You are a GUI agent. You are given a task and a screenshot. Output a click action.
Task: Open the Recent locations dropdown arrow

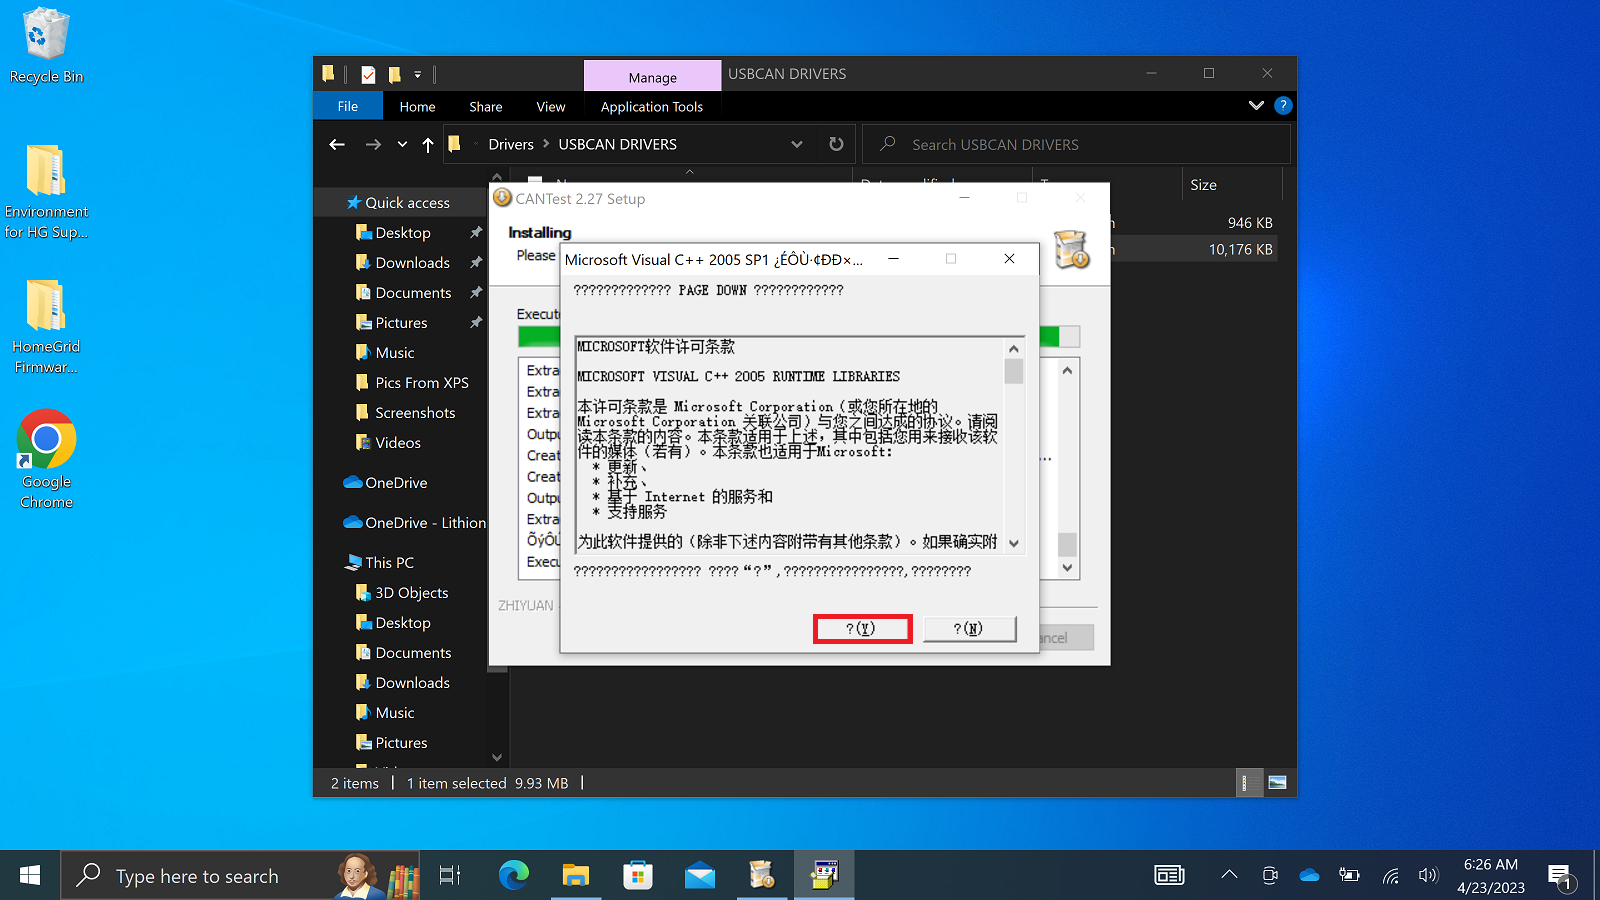tap(402, 144)
